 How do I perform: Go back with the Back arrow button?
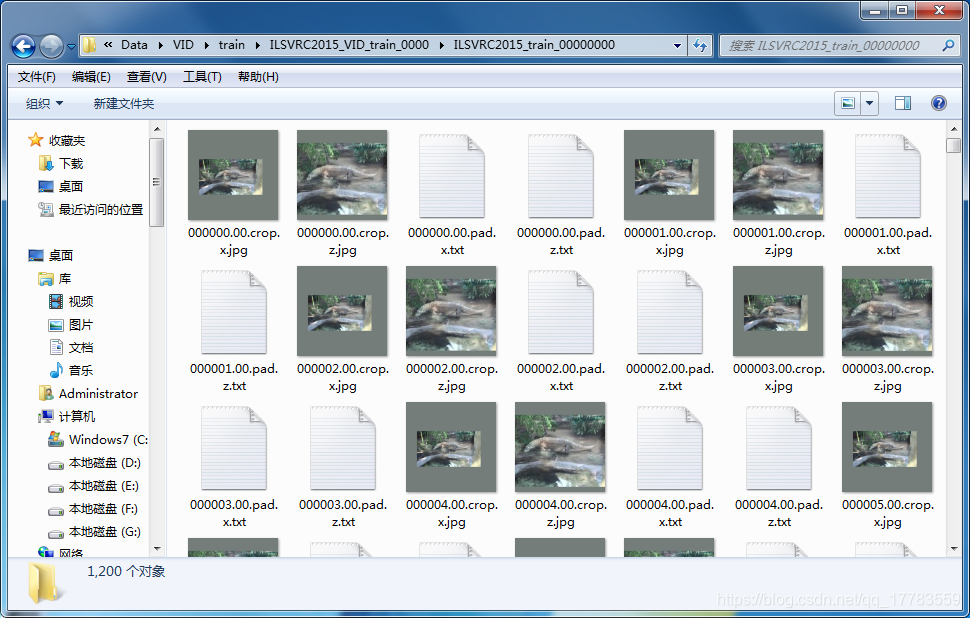[24, 46]
